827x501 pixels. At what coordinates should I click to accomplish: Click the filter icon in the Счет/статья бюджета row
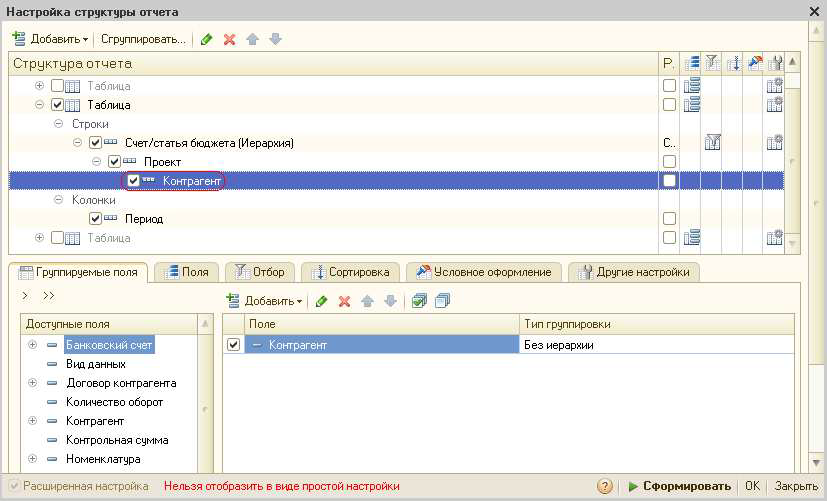713,142
